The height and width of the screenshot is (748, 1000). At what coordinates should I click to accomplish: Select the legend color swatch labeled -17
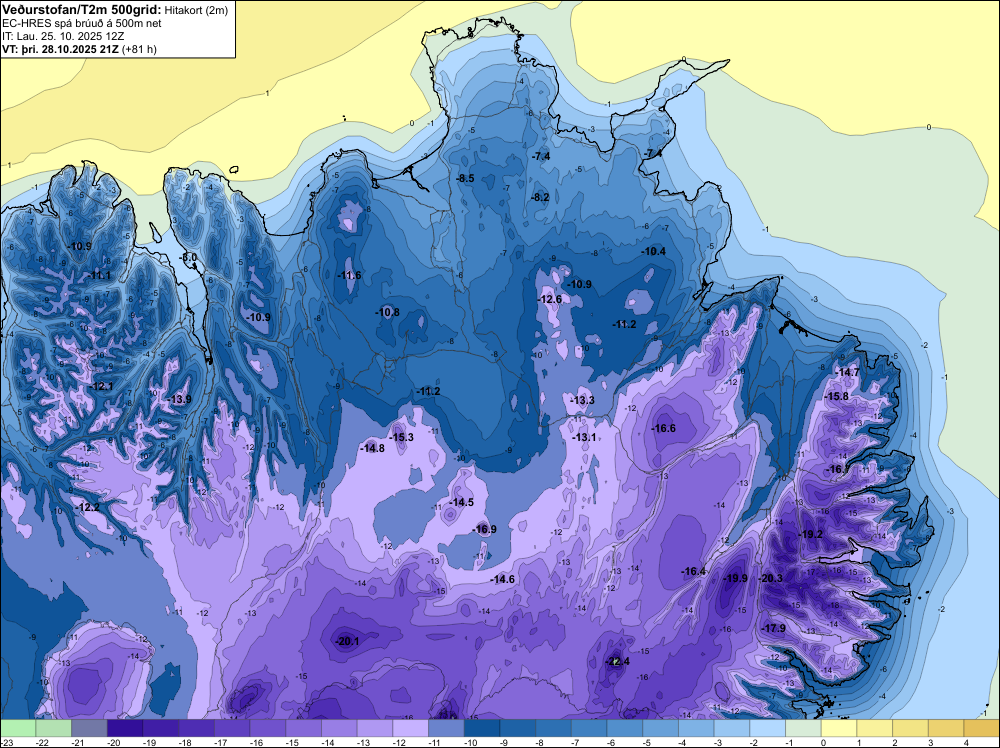(x=232, y=728)
